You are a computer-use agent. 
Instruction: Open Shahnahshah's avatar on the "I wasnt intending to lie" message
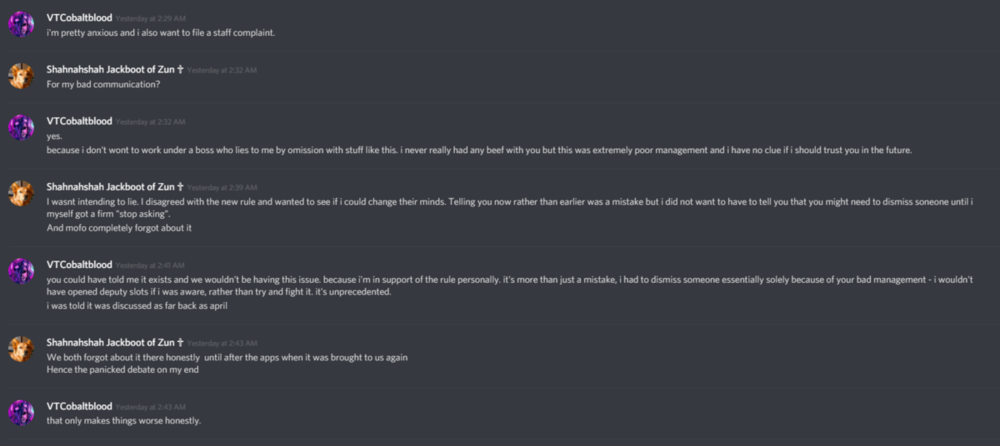pyautogui.click(x=21, y=193)
